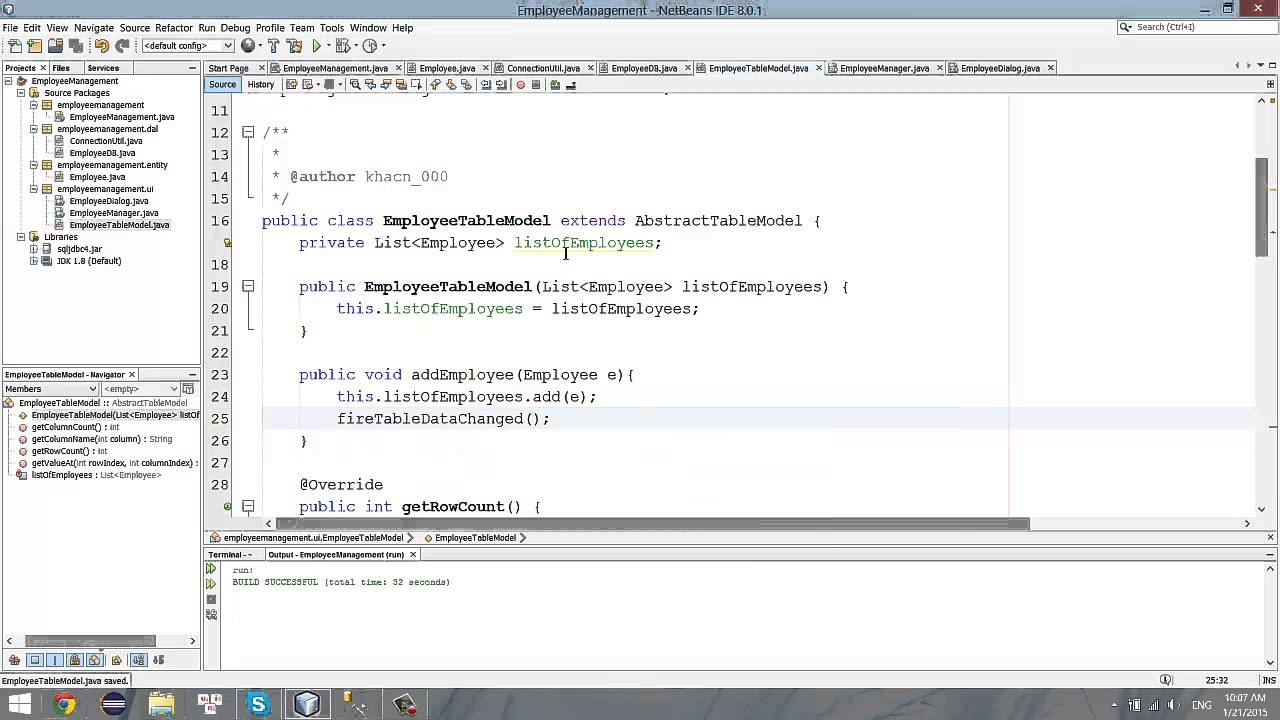This screenshot has height=720, width=1280.
Task: Click the Profile Project clock icon
Action: pyautogui.click(x=370, y=46)
